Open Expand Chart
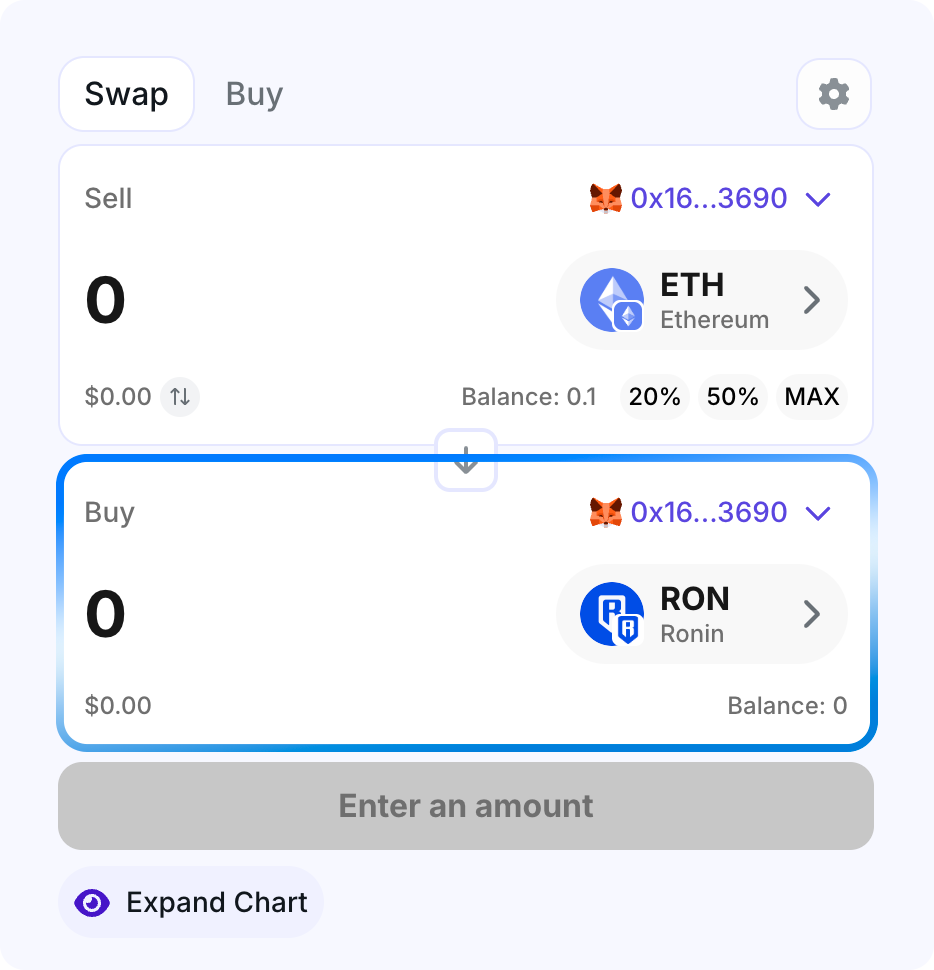The width and height of the screenshot is (934, 970). (x=216, y=902)
